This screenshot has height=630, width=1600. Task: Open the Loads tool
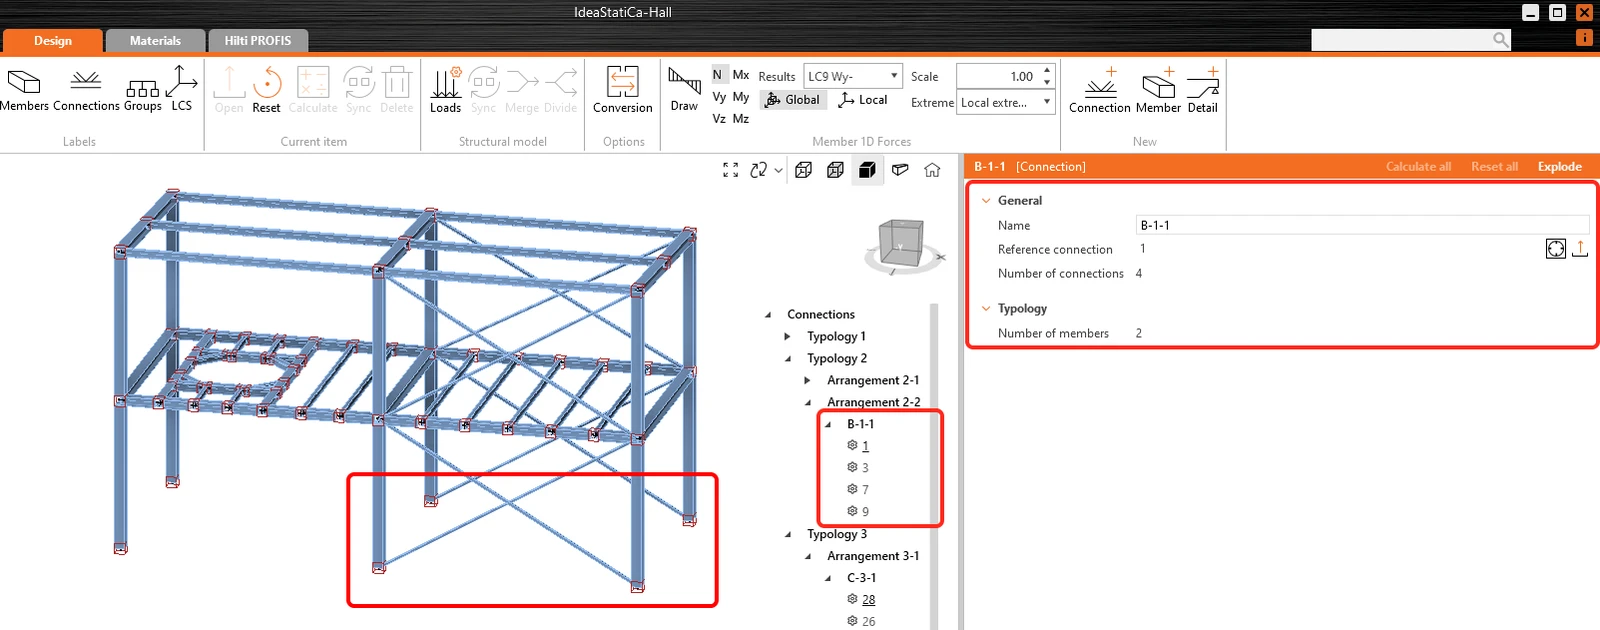[445, 90]
